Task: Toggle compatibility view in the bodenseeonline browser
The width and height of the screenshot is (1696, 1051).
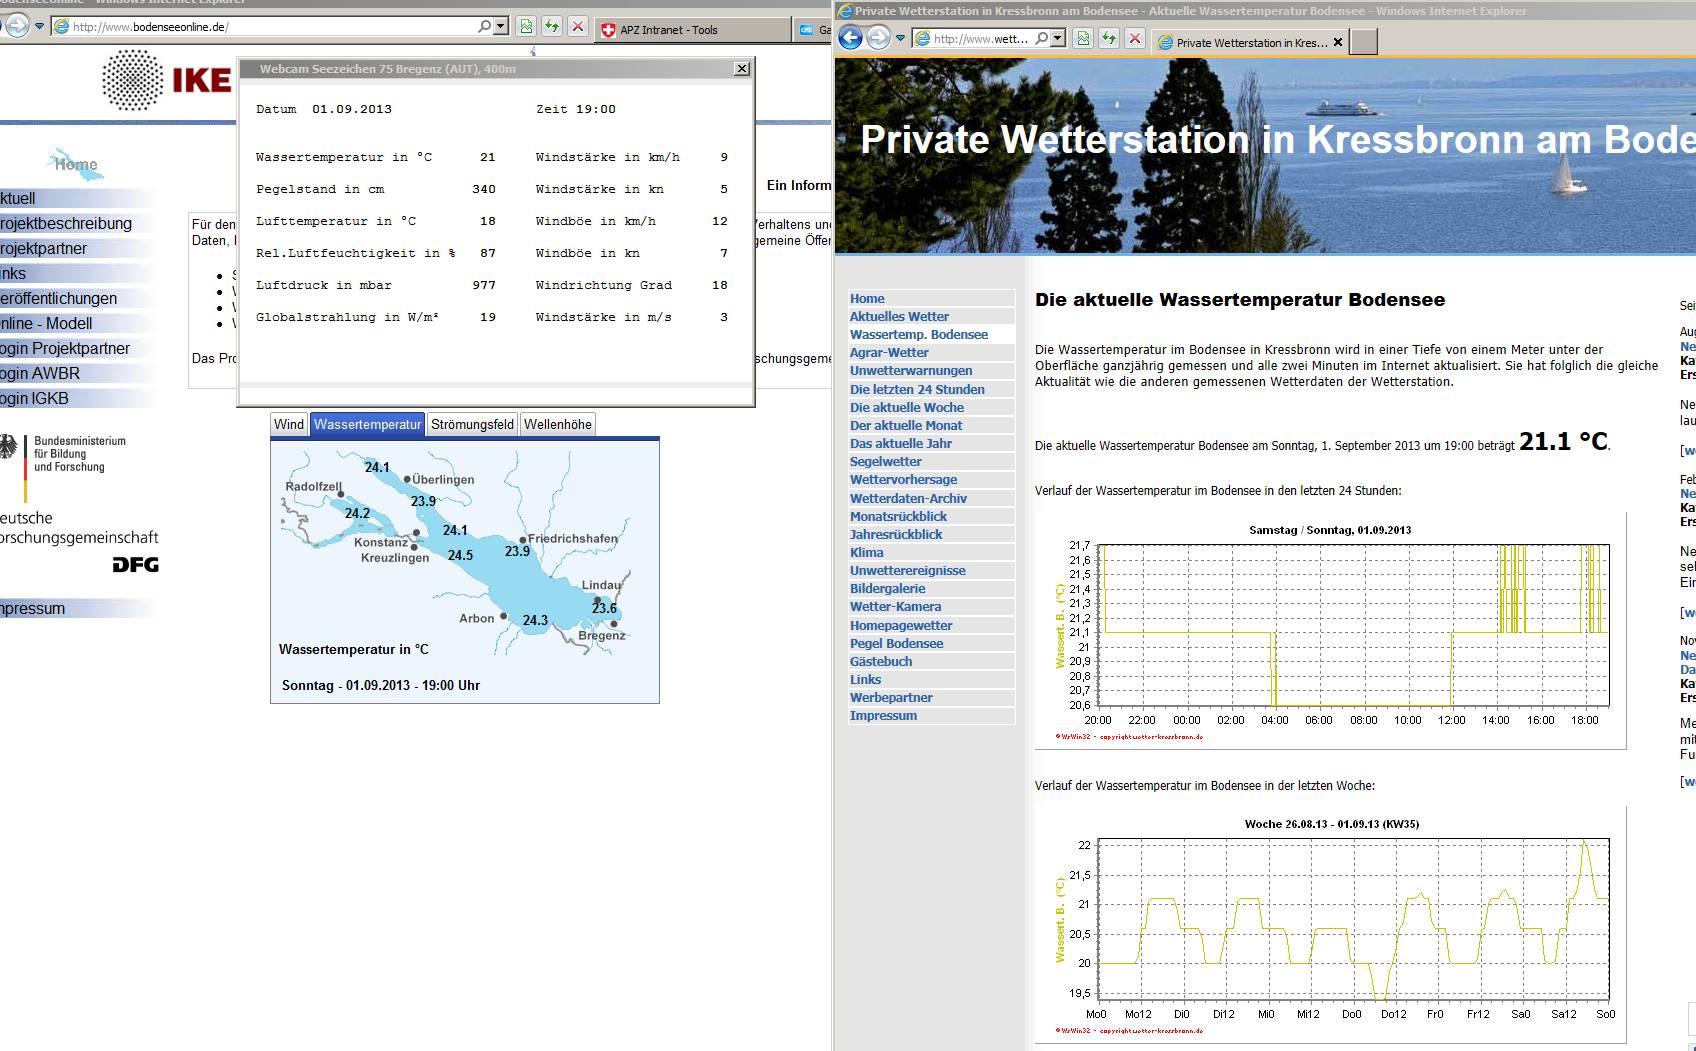Action: tap(526, 27)
